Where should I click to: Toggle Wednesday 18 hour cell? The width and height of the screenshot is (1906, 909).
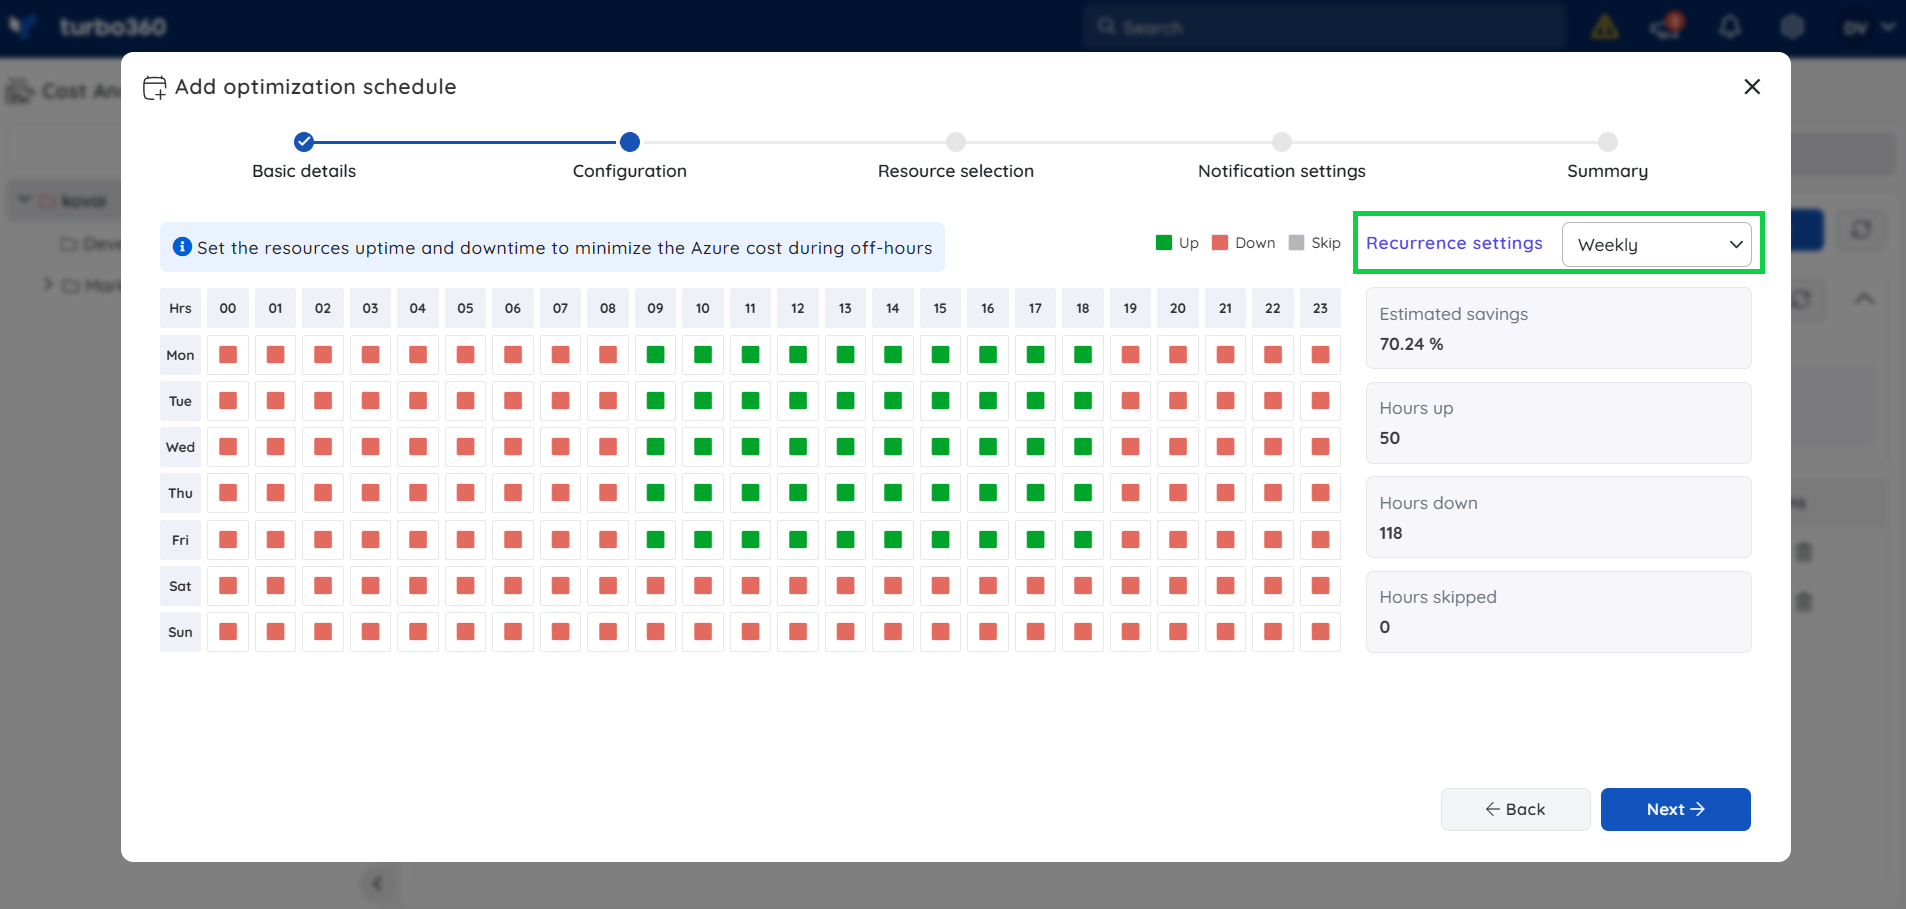tap(1083, 447)
